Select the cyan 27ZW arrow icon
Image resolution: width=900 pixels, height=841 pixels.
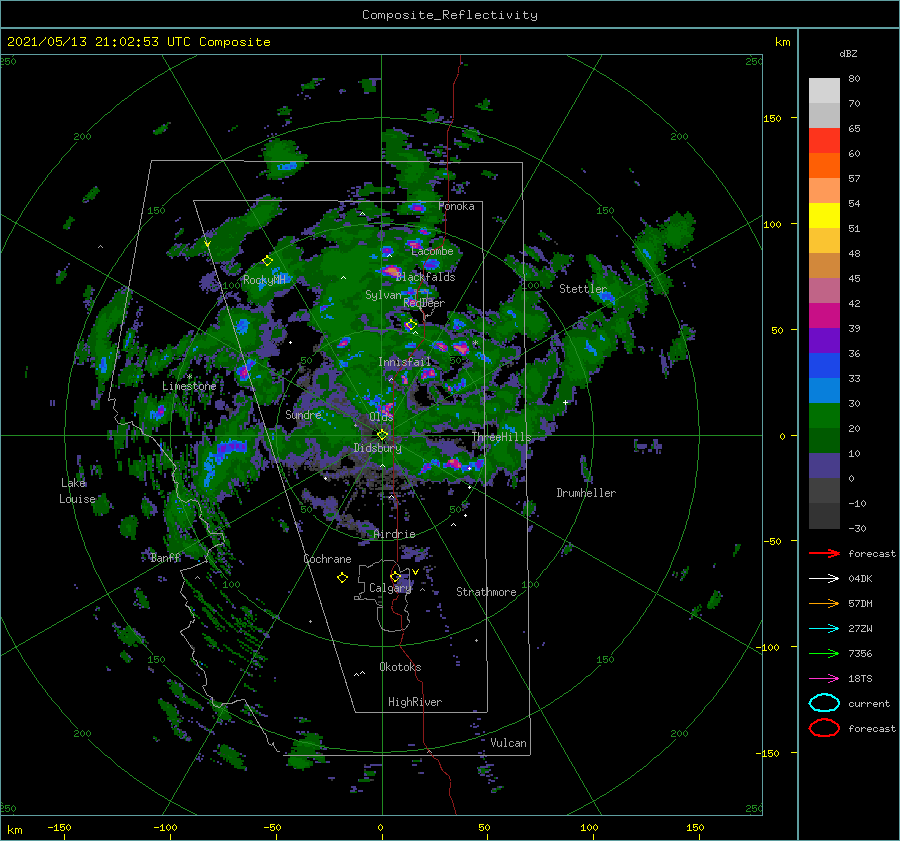[824, 629]
